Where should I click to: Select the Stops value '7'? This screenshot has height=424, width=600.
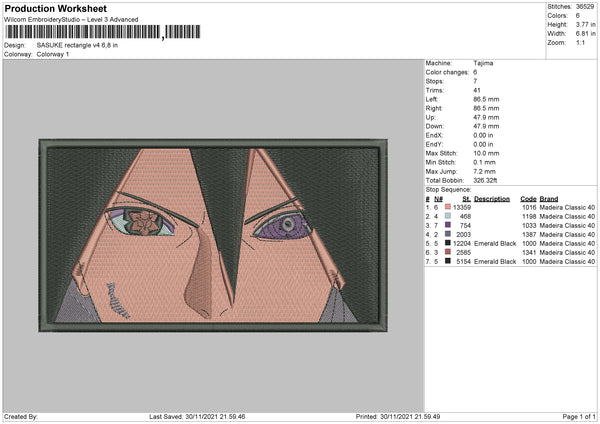pyautogui.click(x=475, y=81)
